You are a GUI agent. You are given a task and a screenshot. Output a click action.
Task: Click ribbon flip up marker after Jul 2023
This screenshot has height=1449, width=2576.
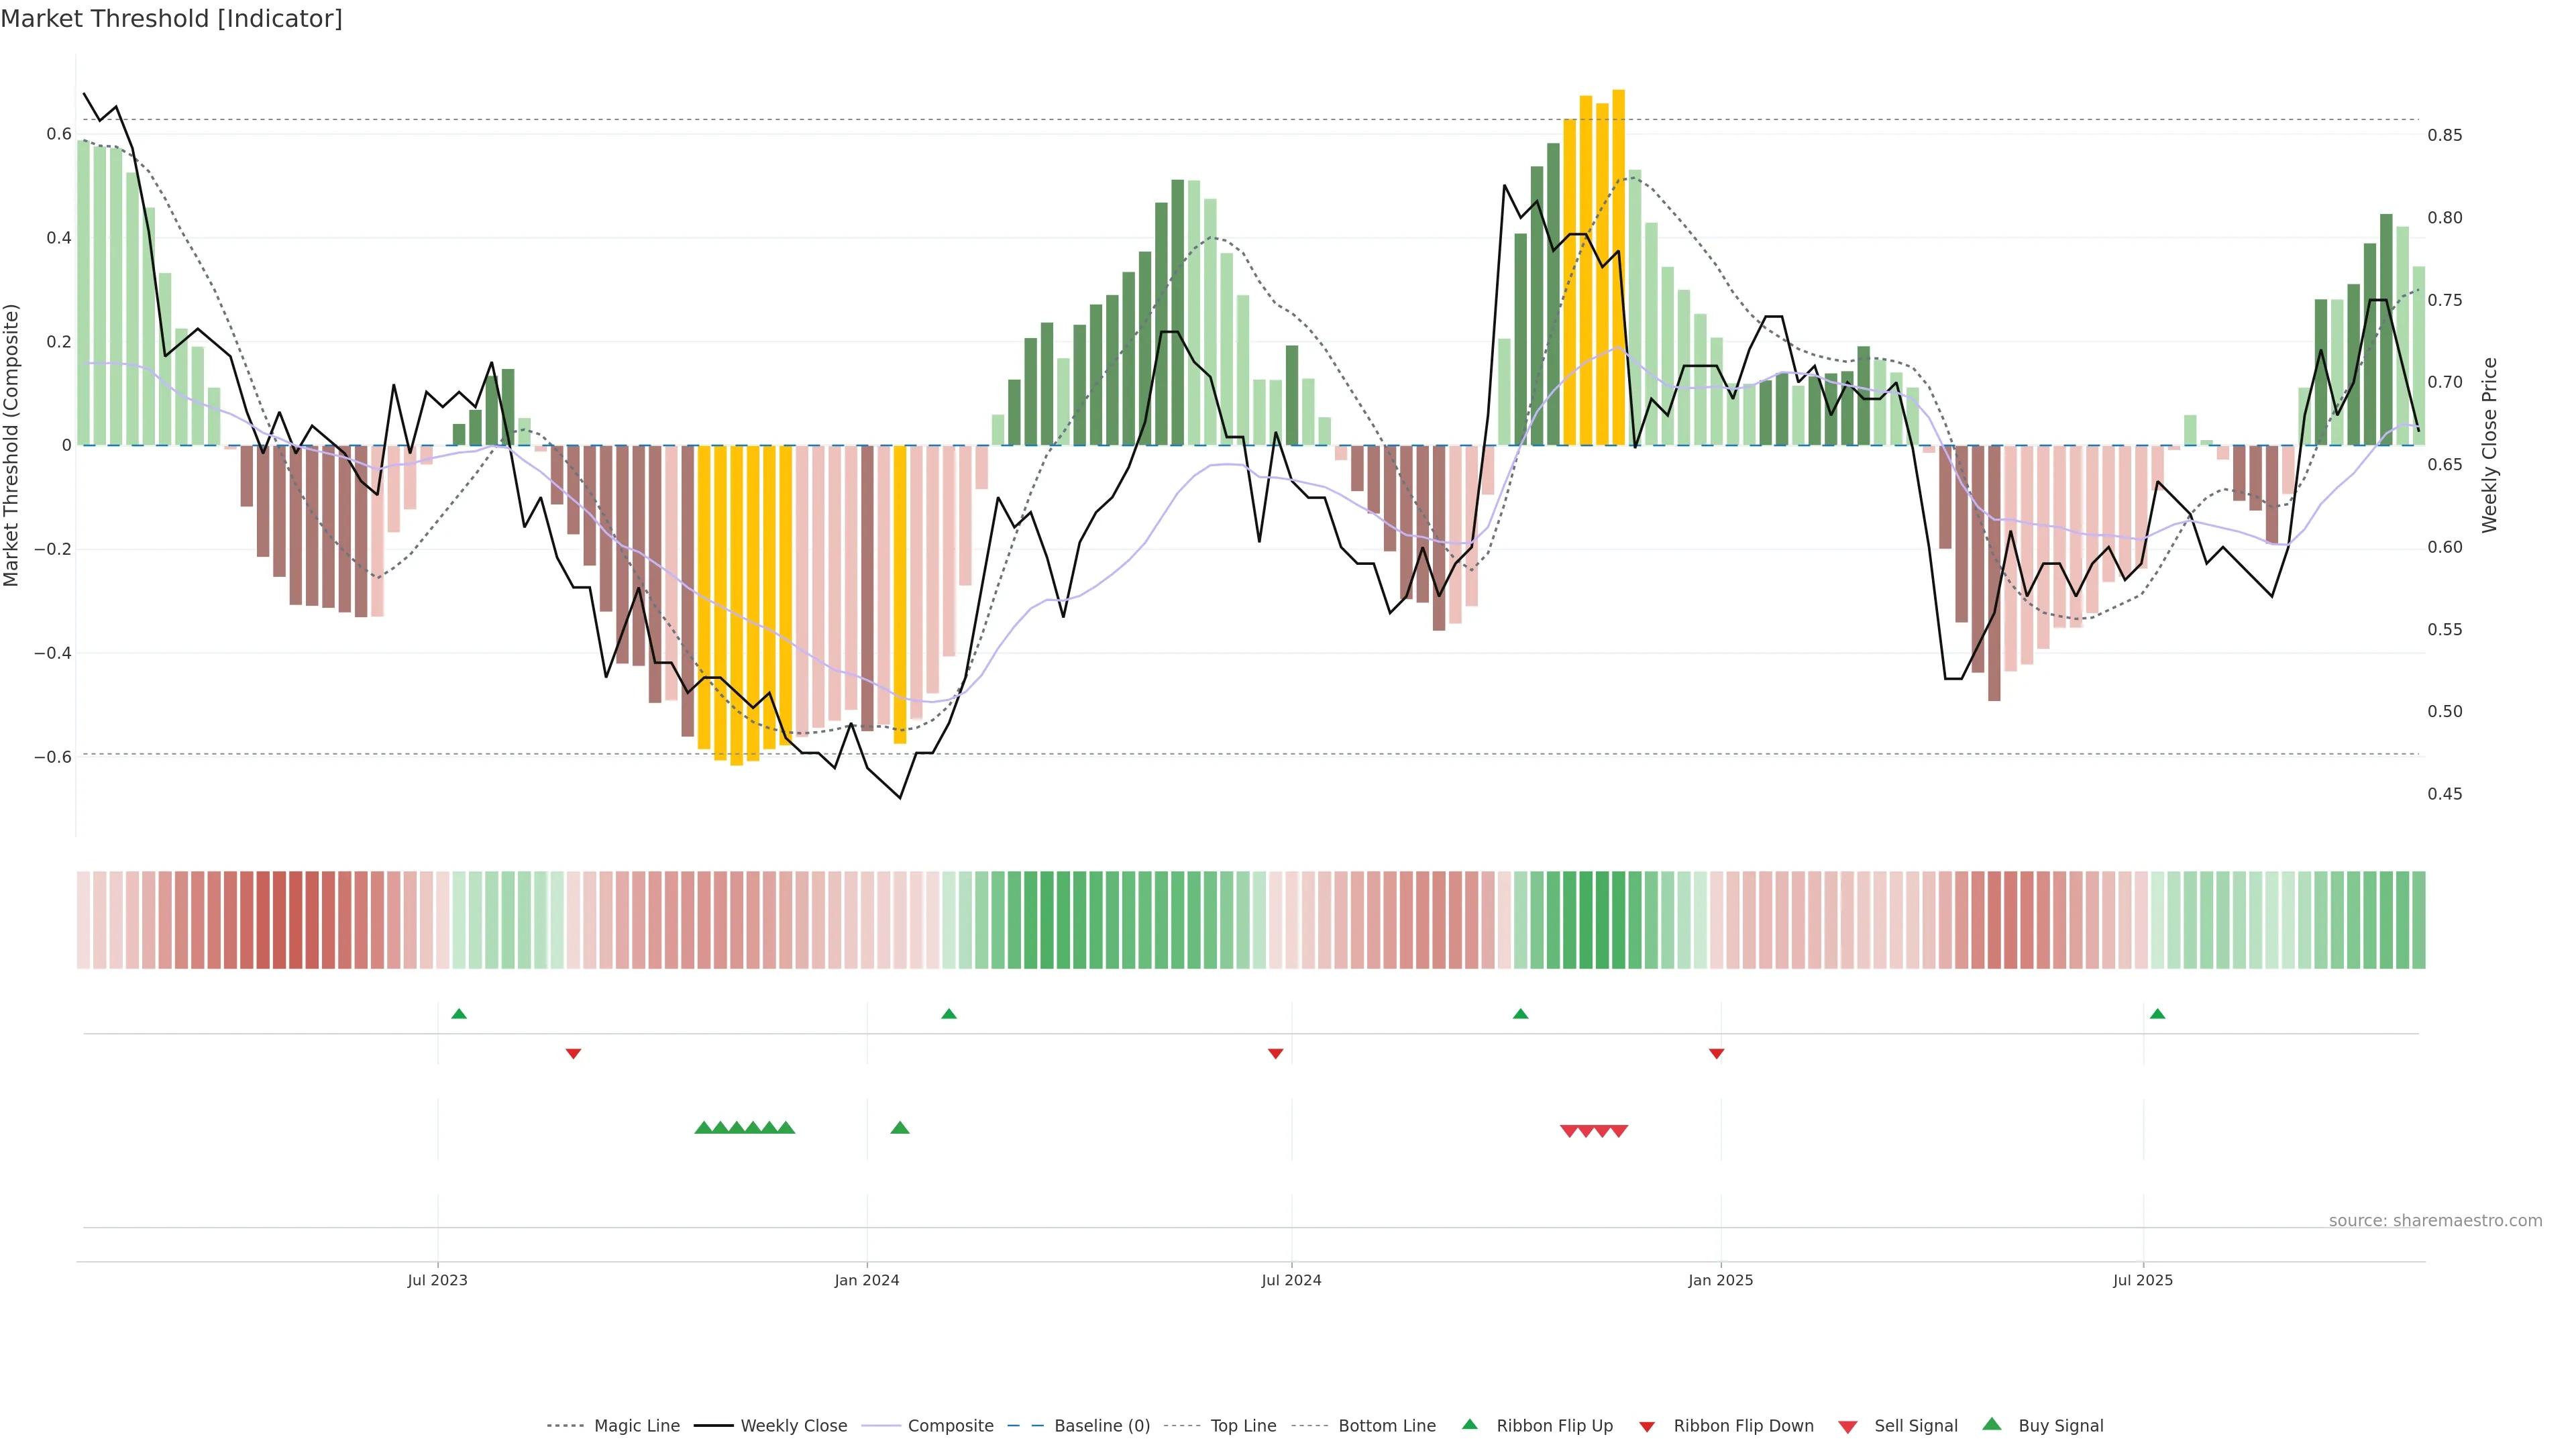(459, 1014)
